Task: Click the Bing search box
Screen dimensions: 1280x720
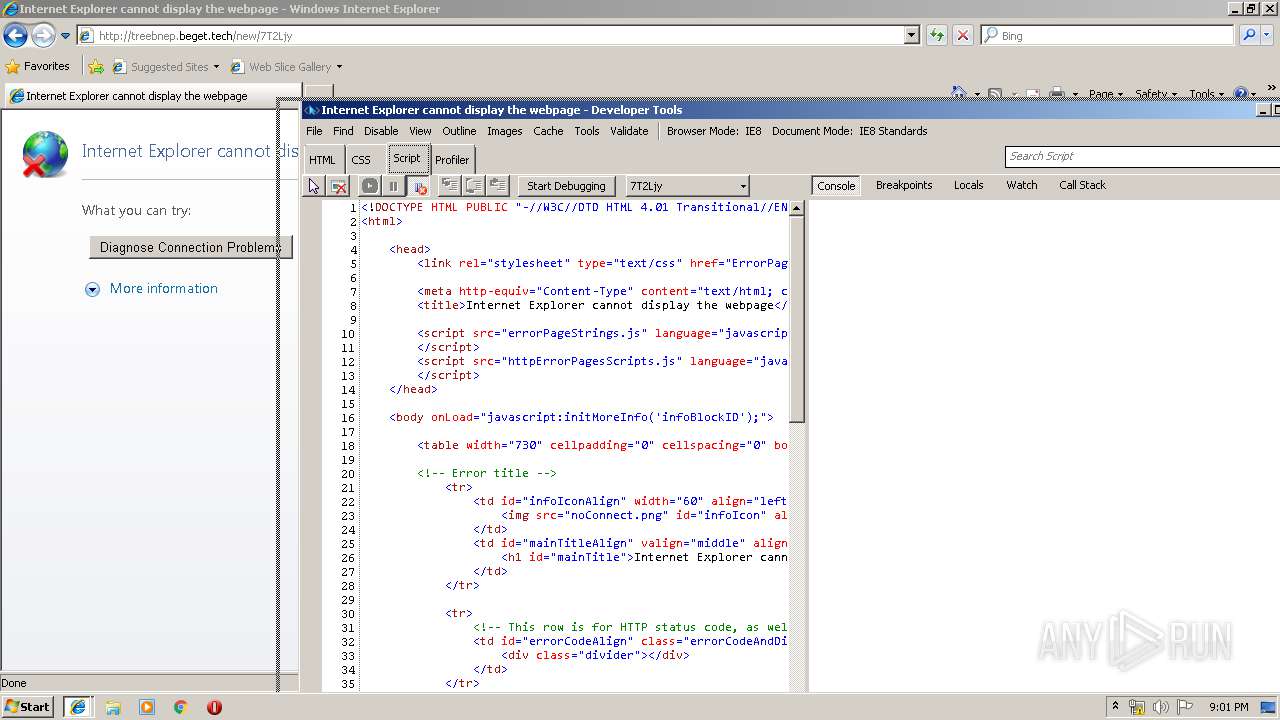Action: (1107, 36)
